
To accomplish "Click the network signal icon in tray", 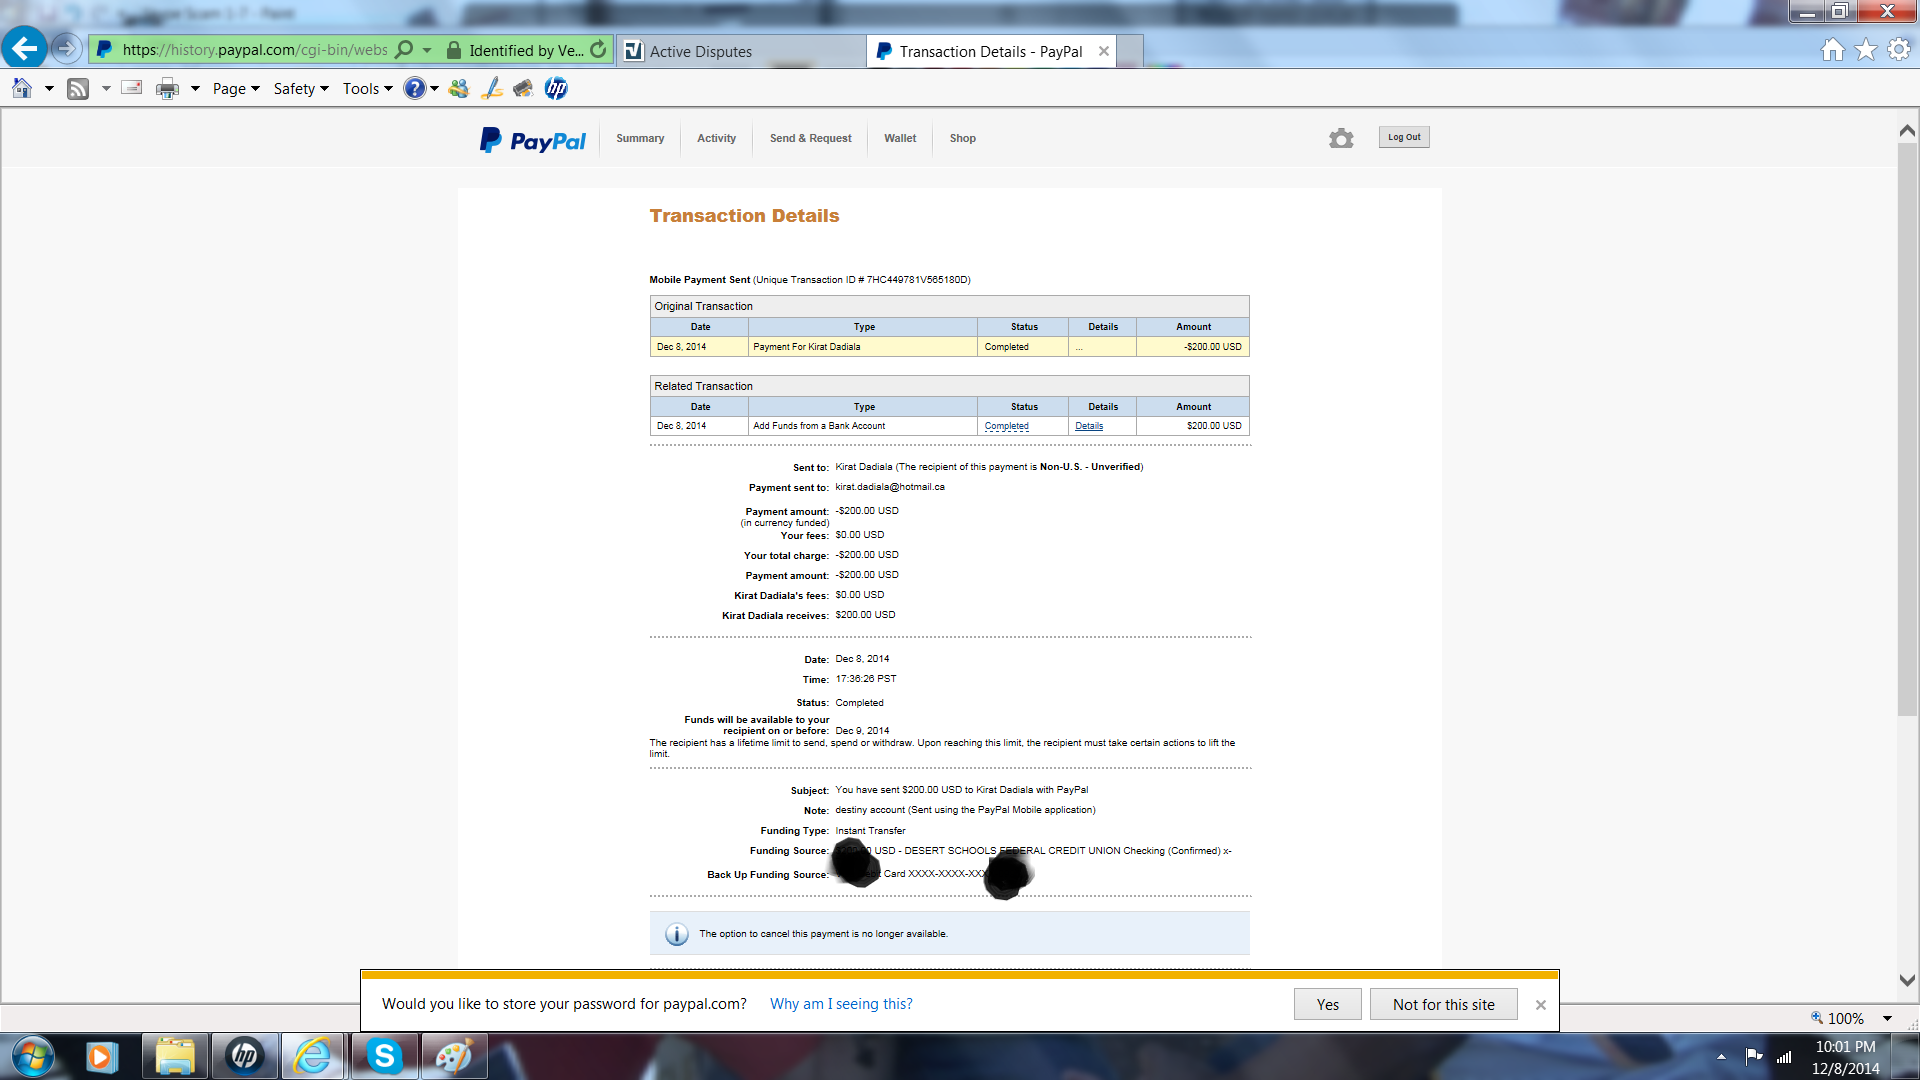I will [x=1784, y=1056].
